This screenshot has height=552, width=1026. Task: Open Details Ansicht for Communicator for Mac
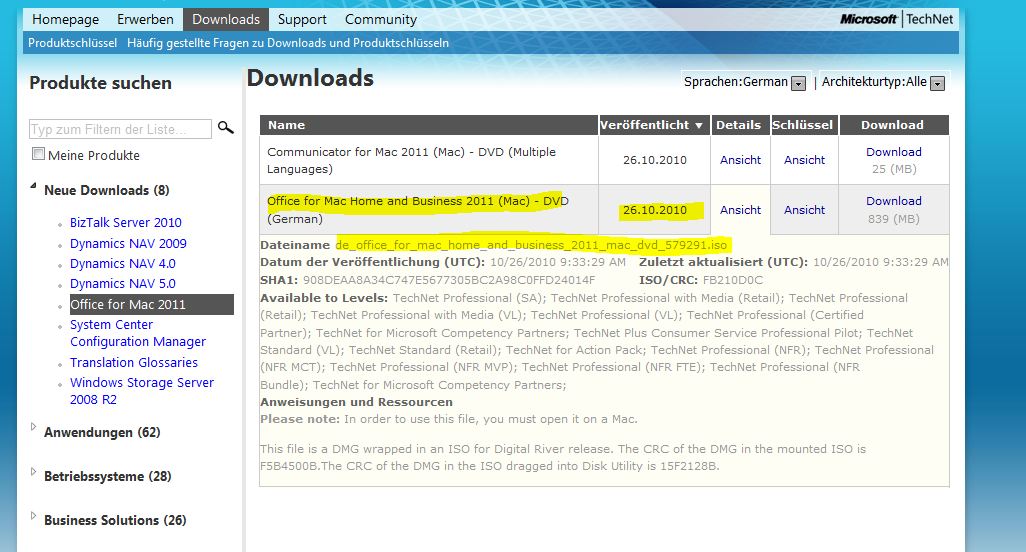tap(740, 160)
